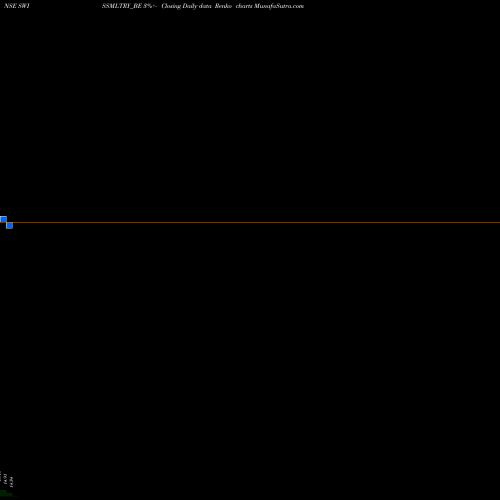Click the 'Closing Daily data' text
Viewport: 500px width, 500px height.
pyautogui.click(x=186, y=6)
